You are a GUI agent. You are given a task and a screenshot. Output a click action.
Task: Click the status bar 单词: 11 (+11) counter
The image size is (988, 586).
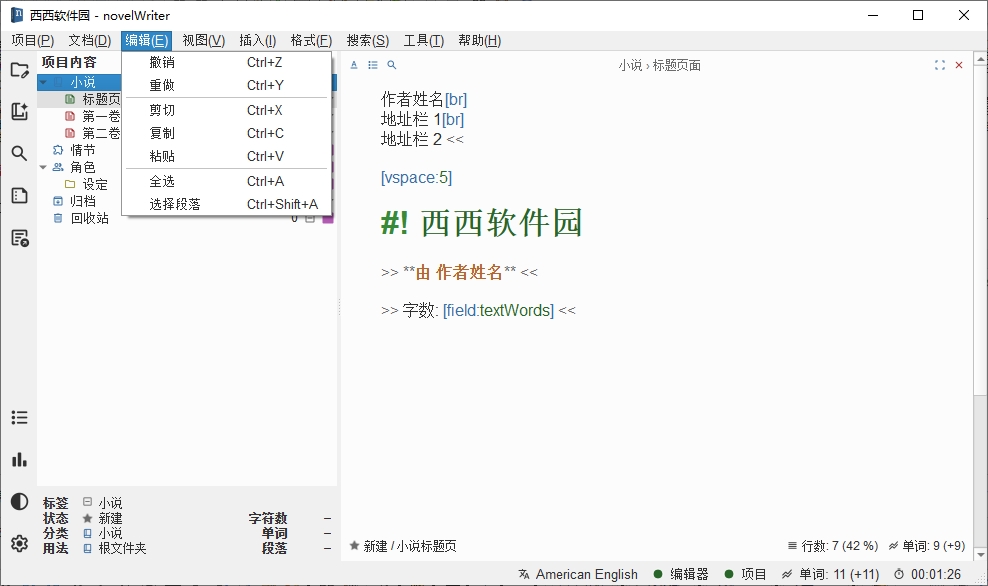830,574
